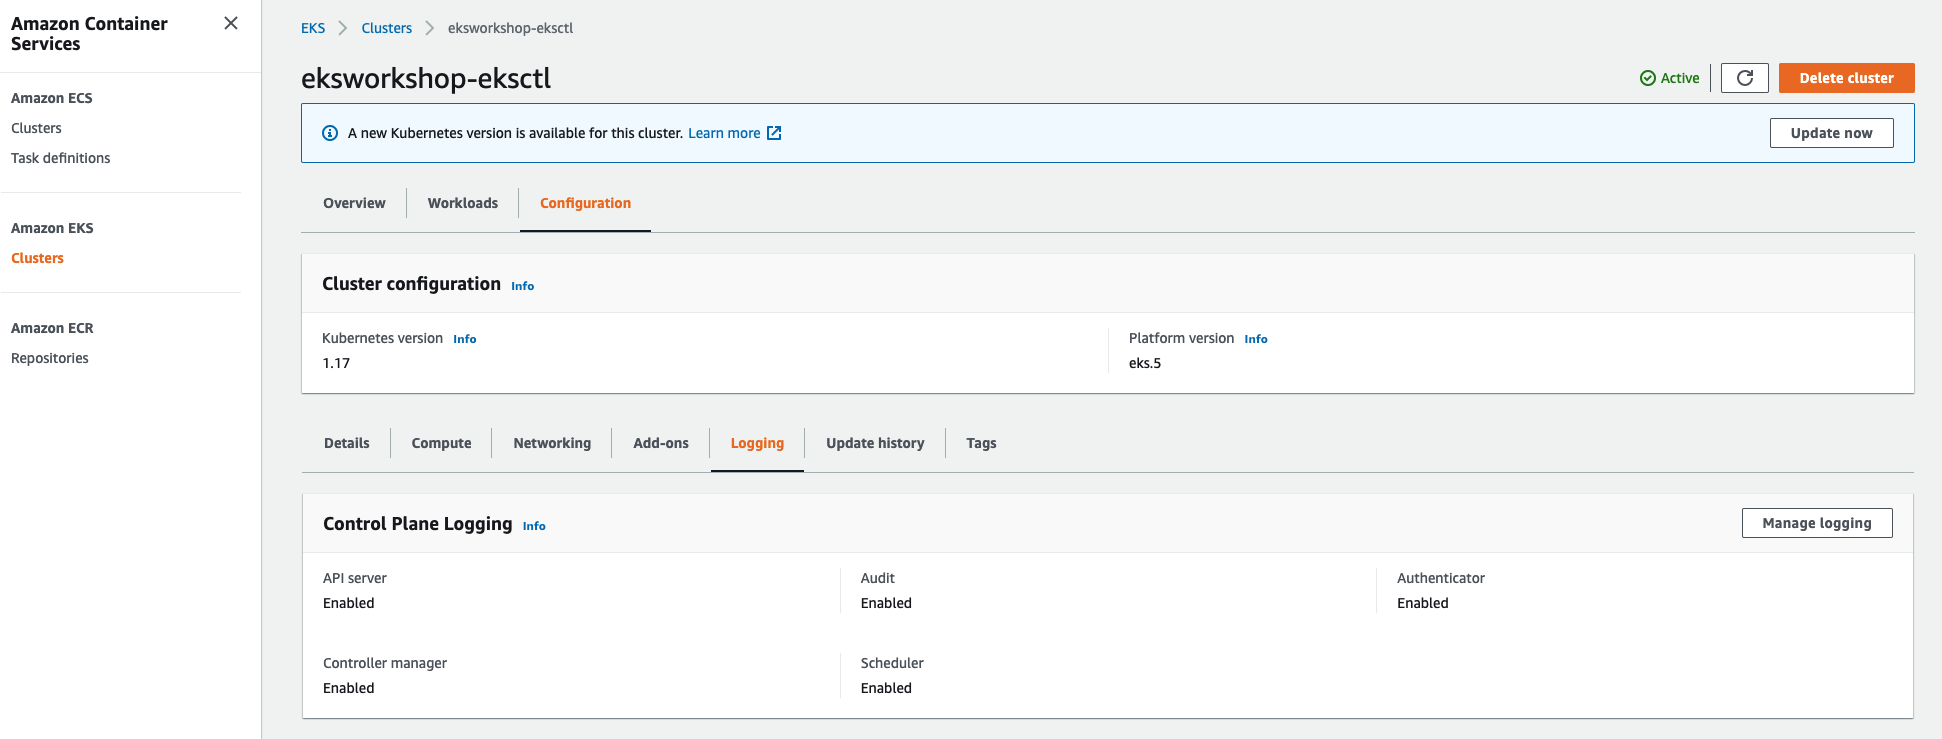
Task: Open Task definitions in the sidebar
Action: coord(61,158)
